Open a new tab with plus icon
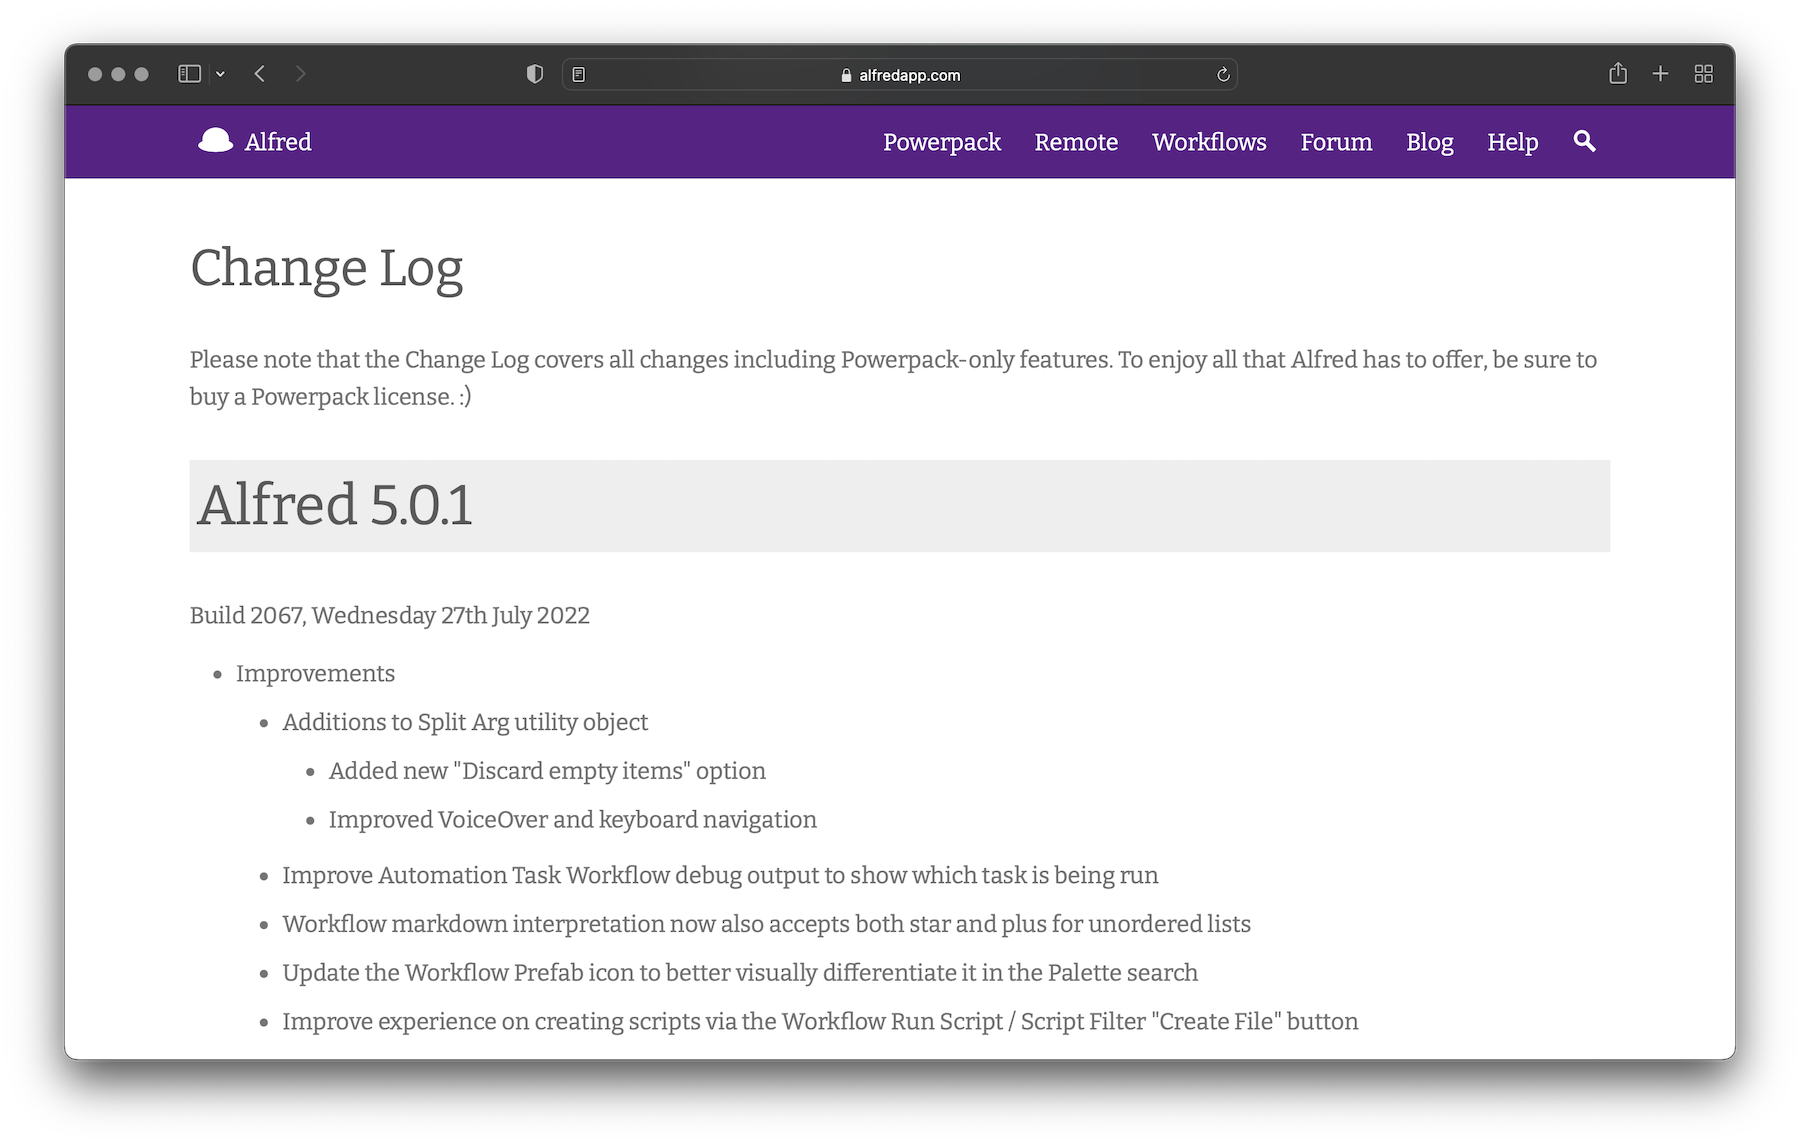 coord(1660,74)
